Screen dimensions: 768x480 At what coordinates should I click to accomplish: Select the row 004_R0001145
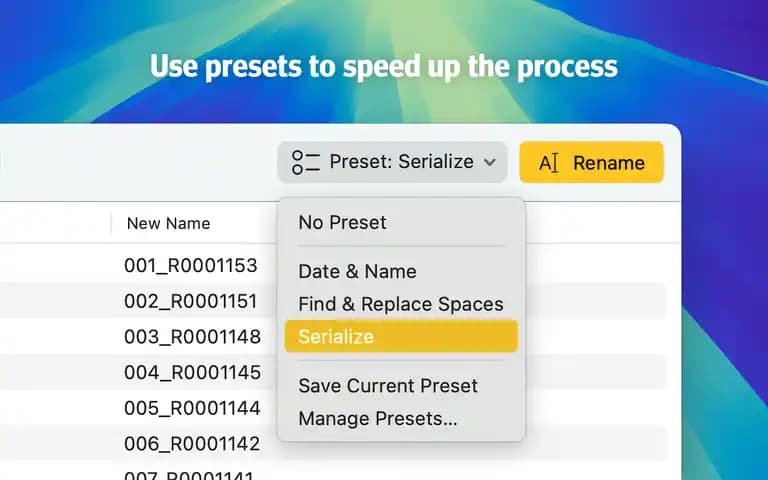click(x=192, y=373)
